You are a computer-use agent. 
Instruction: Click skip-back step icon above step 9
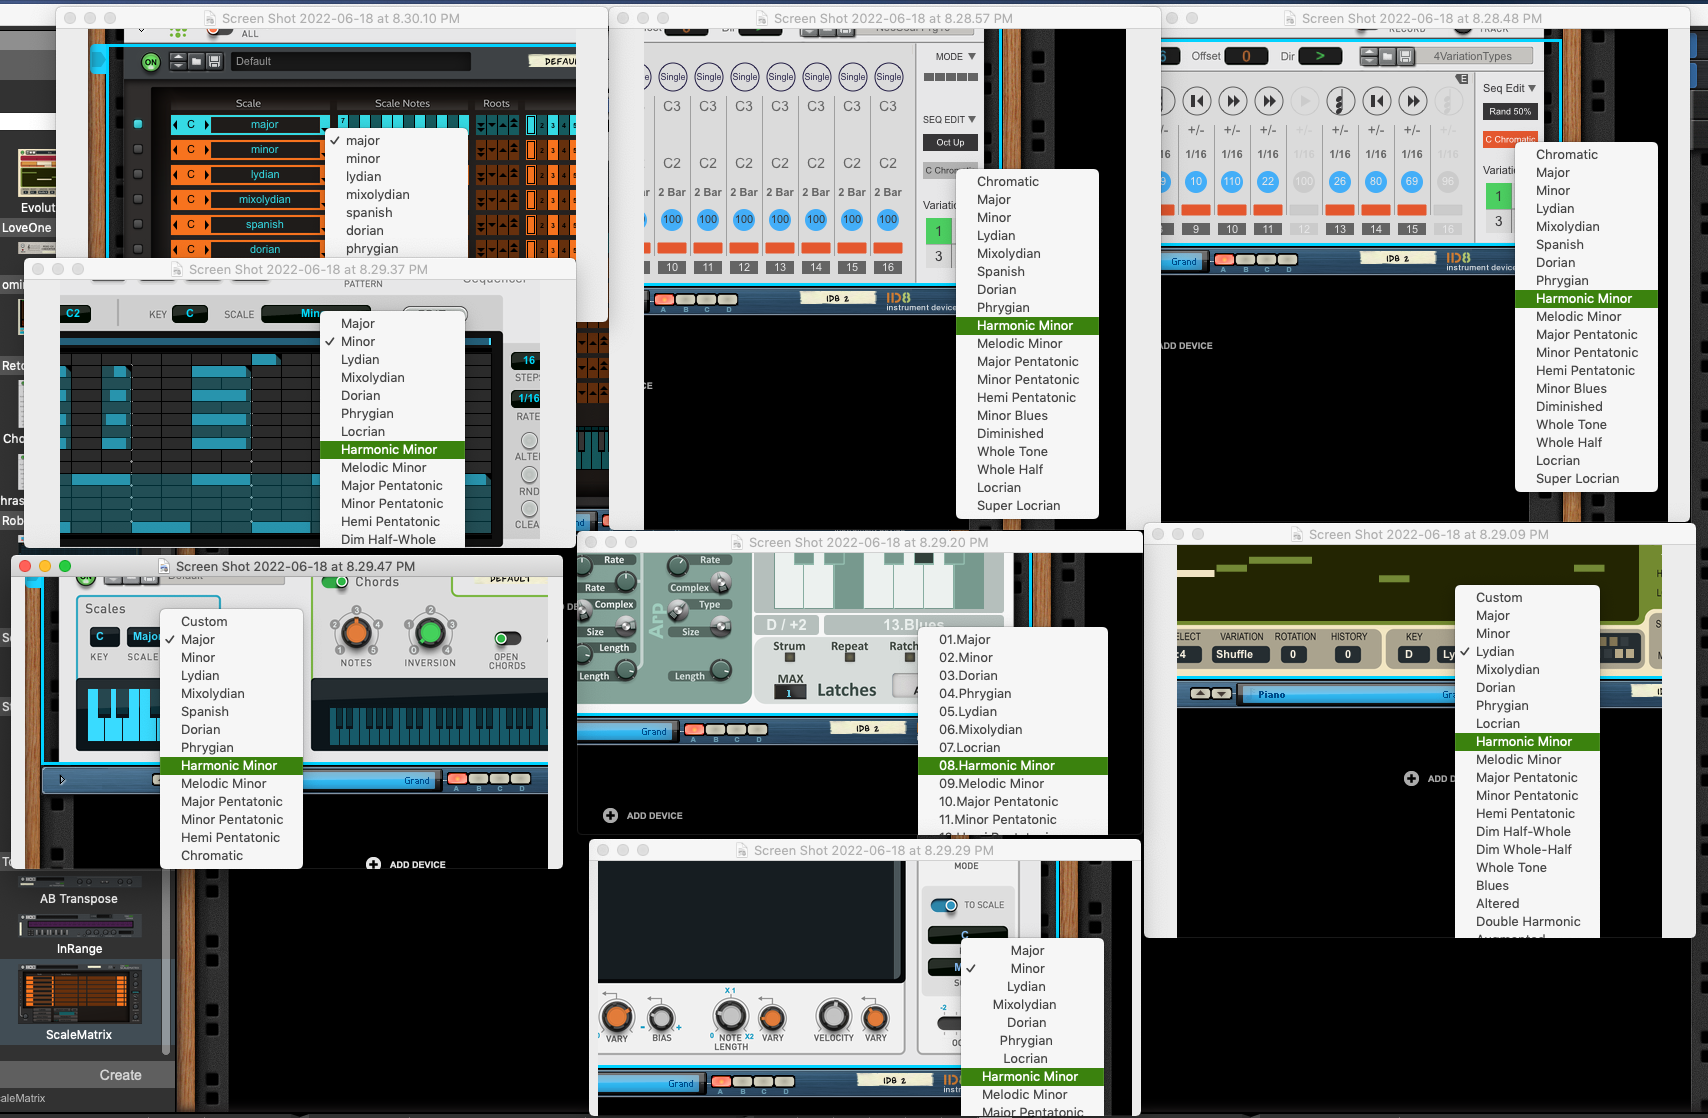pyautogui.click(x=1197, y=101)
